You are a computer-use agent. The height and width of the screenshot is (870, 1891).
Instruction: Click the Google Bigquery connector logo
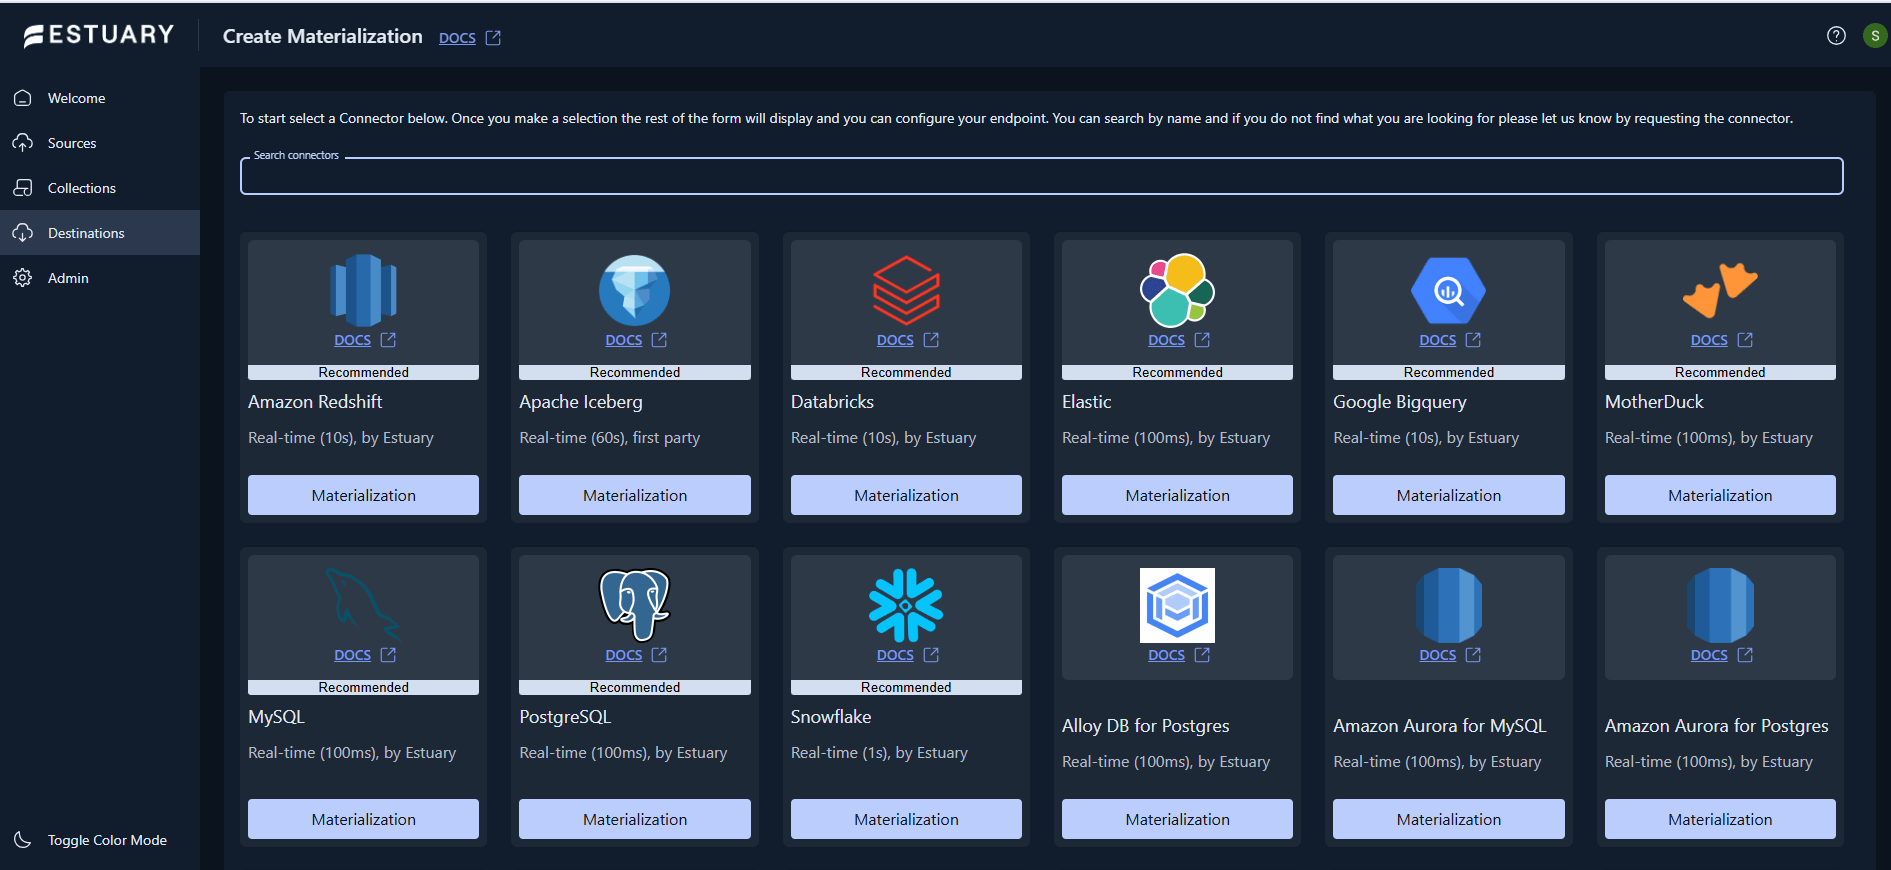tap(1448, 290)
